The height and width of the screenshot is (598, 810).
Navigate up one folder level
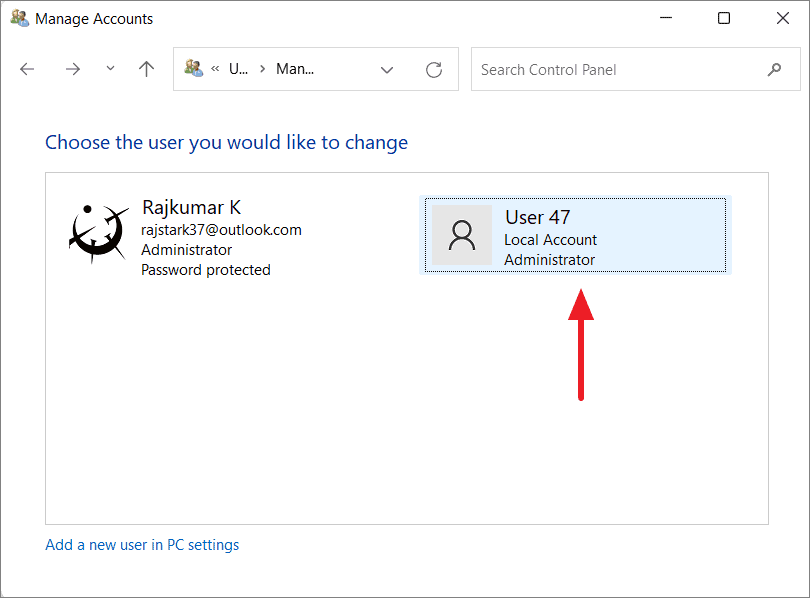click(146, 69)
